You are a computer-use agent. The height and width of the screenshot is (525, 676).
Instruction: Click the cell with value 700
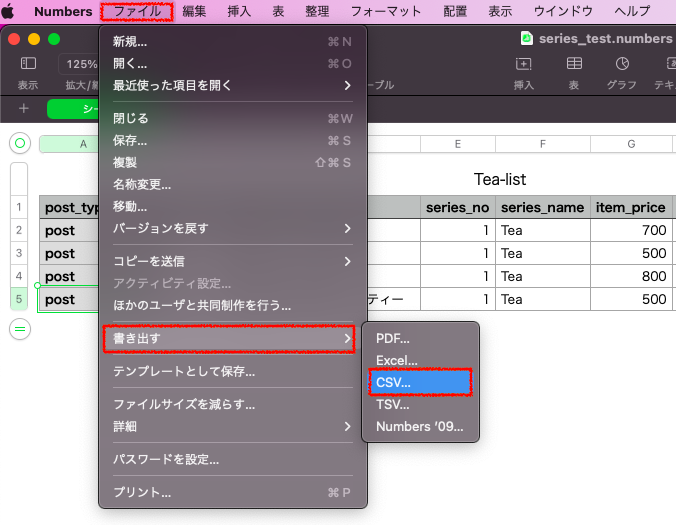tap(631, 230)
